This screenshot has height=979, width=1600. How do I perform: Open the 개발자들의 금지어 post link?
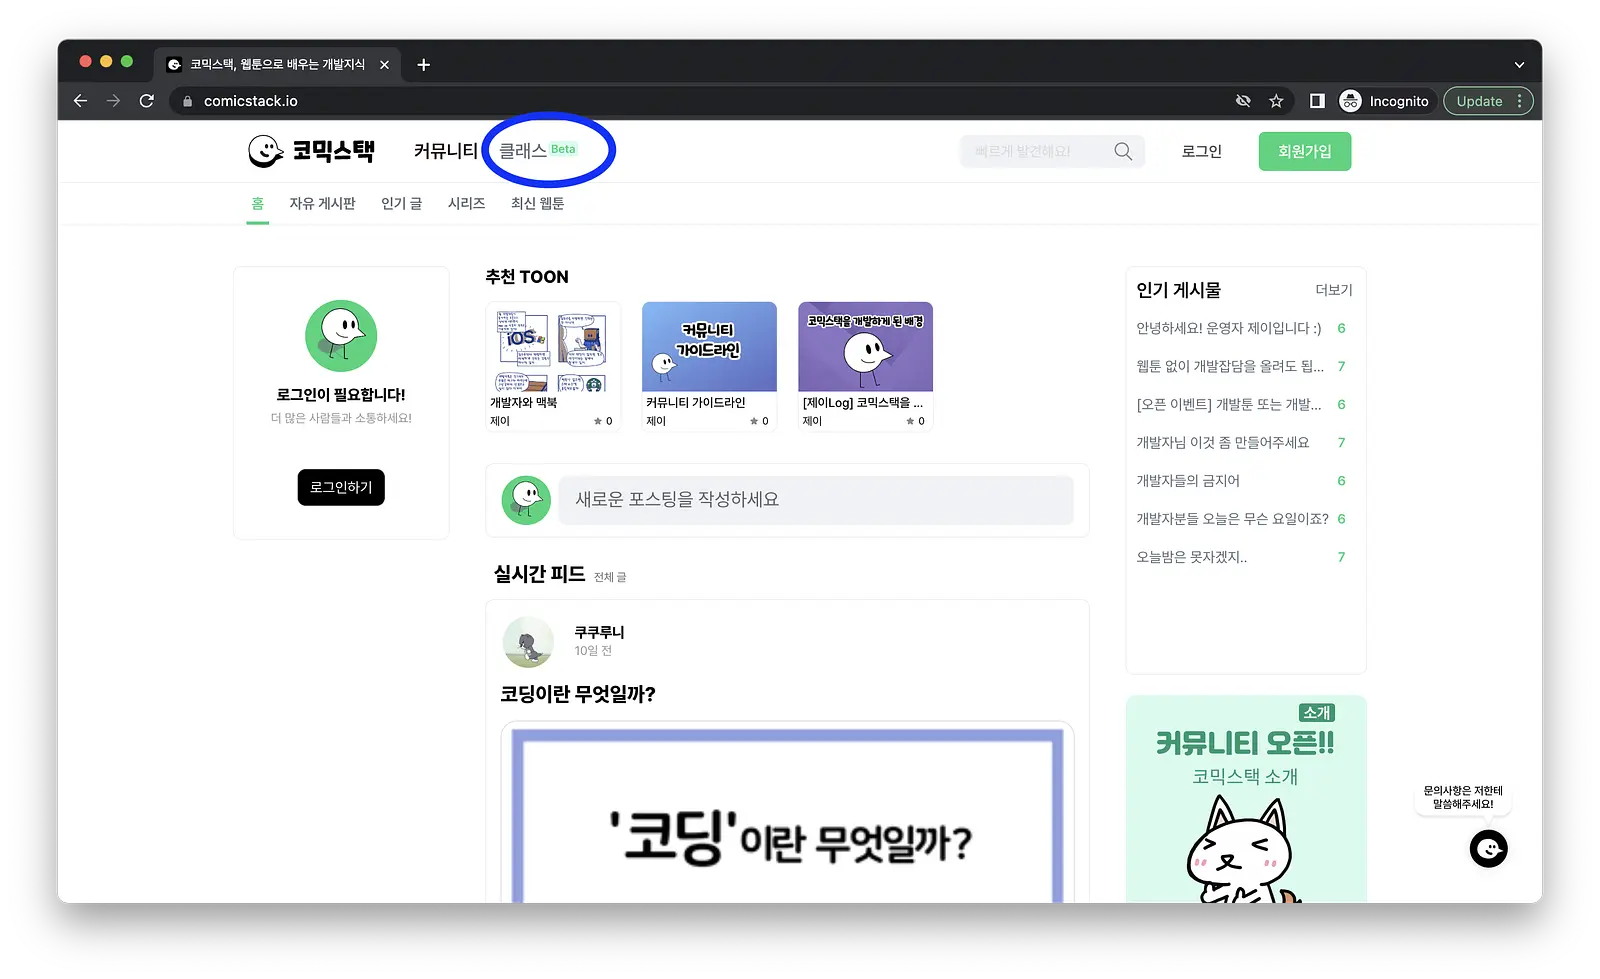pos(1188,481)
